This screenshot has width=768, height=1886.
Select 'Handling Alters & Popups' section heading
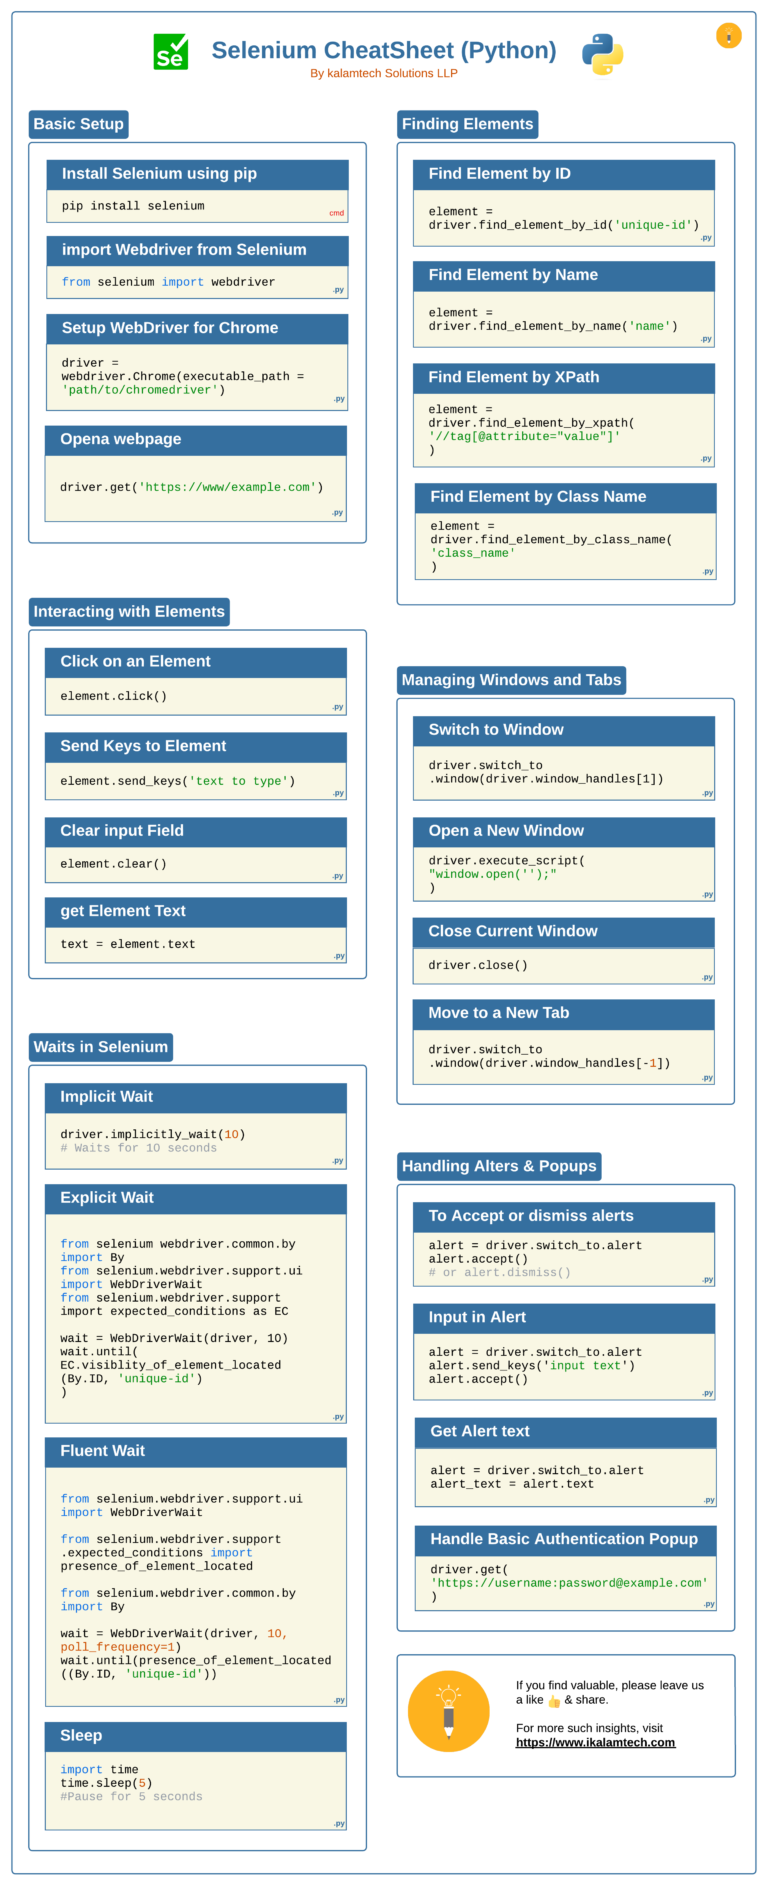pyautogui.click(x=499, y=1166)
